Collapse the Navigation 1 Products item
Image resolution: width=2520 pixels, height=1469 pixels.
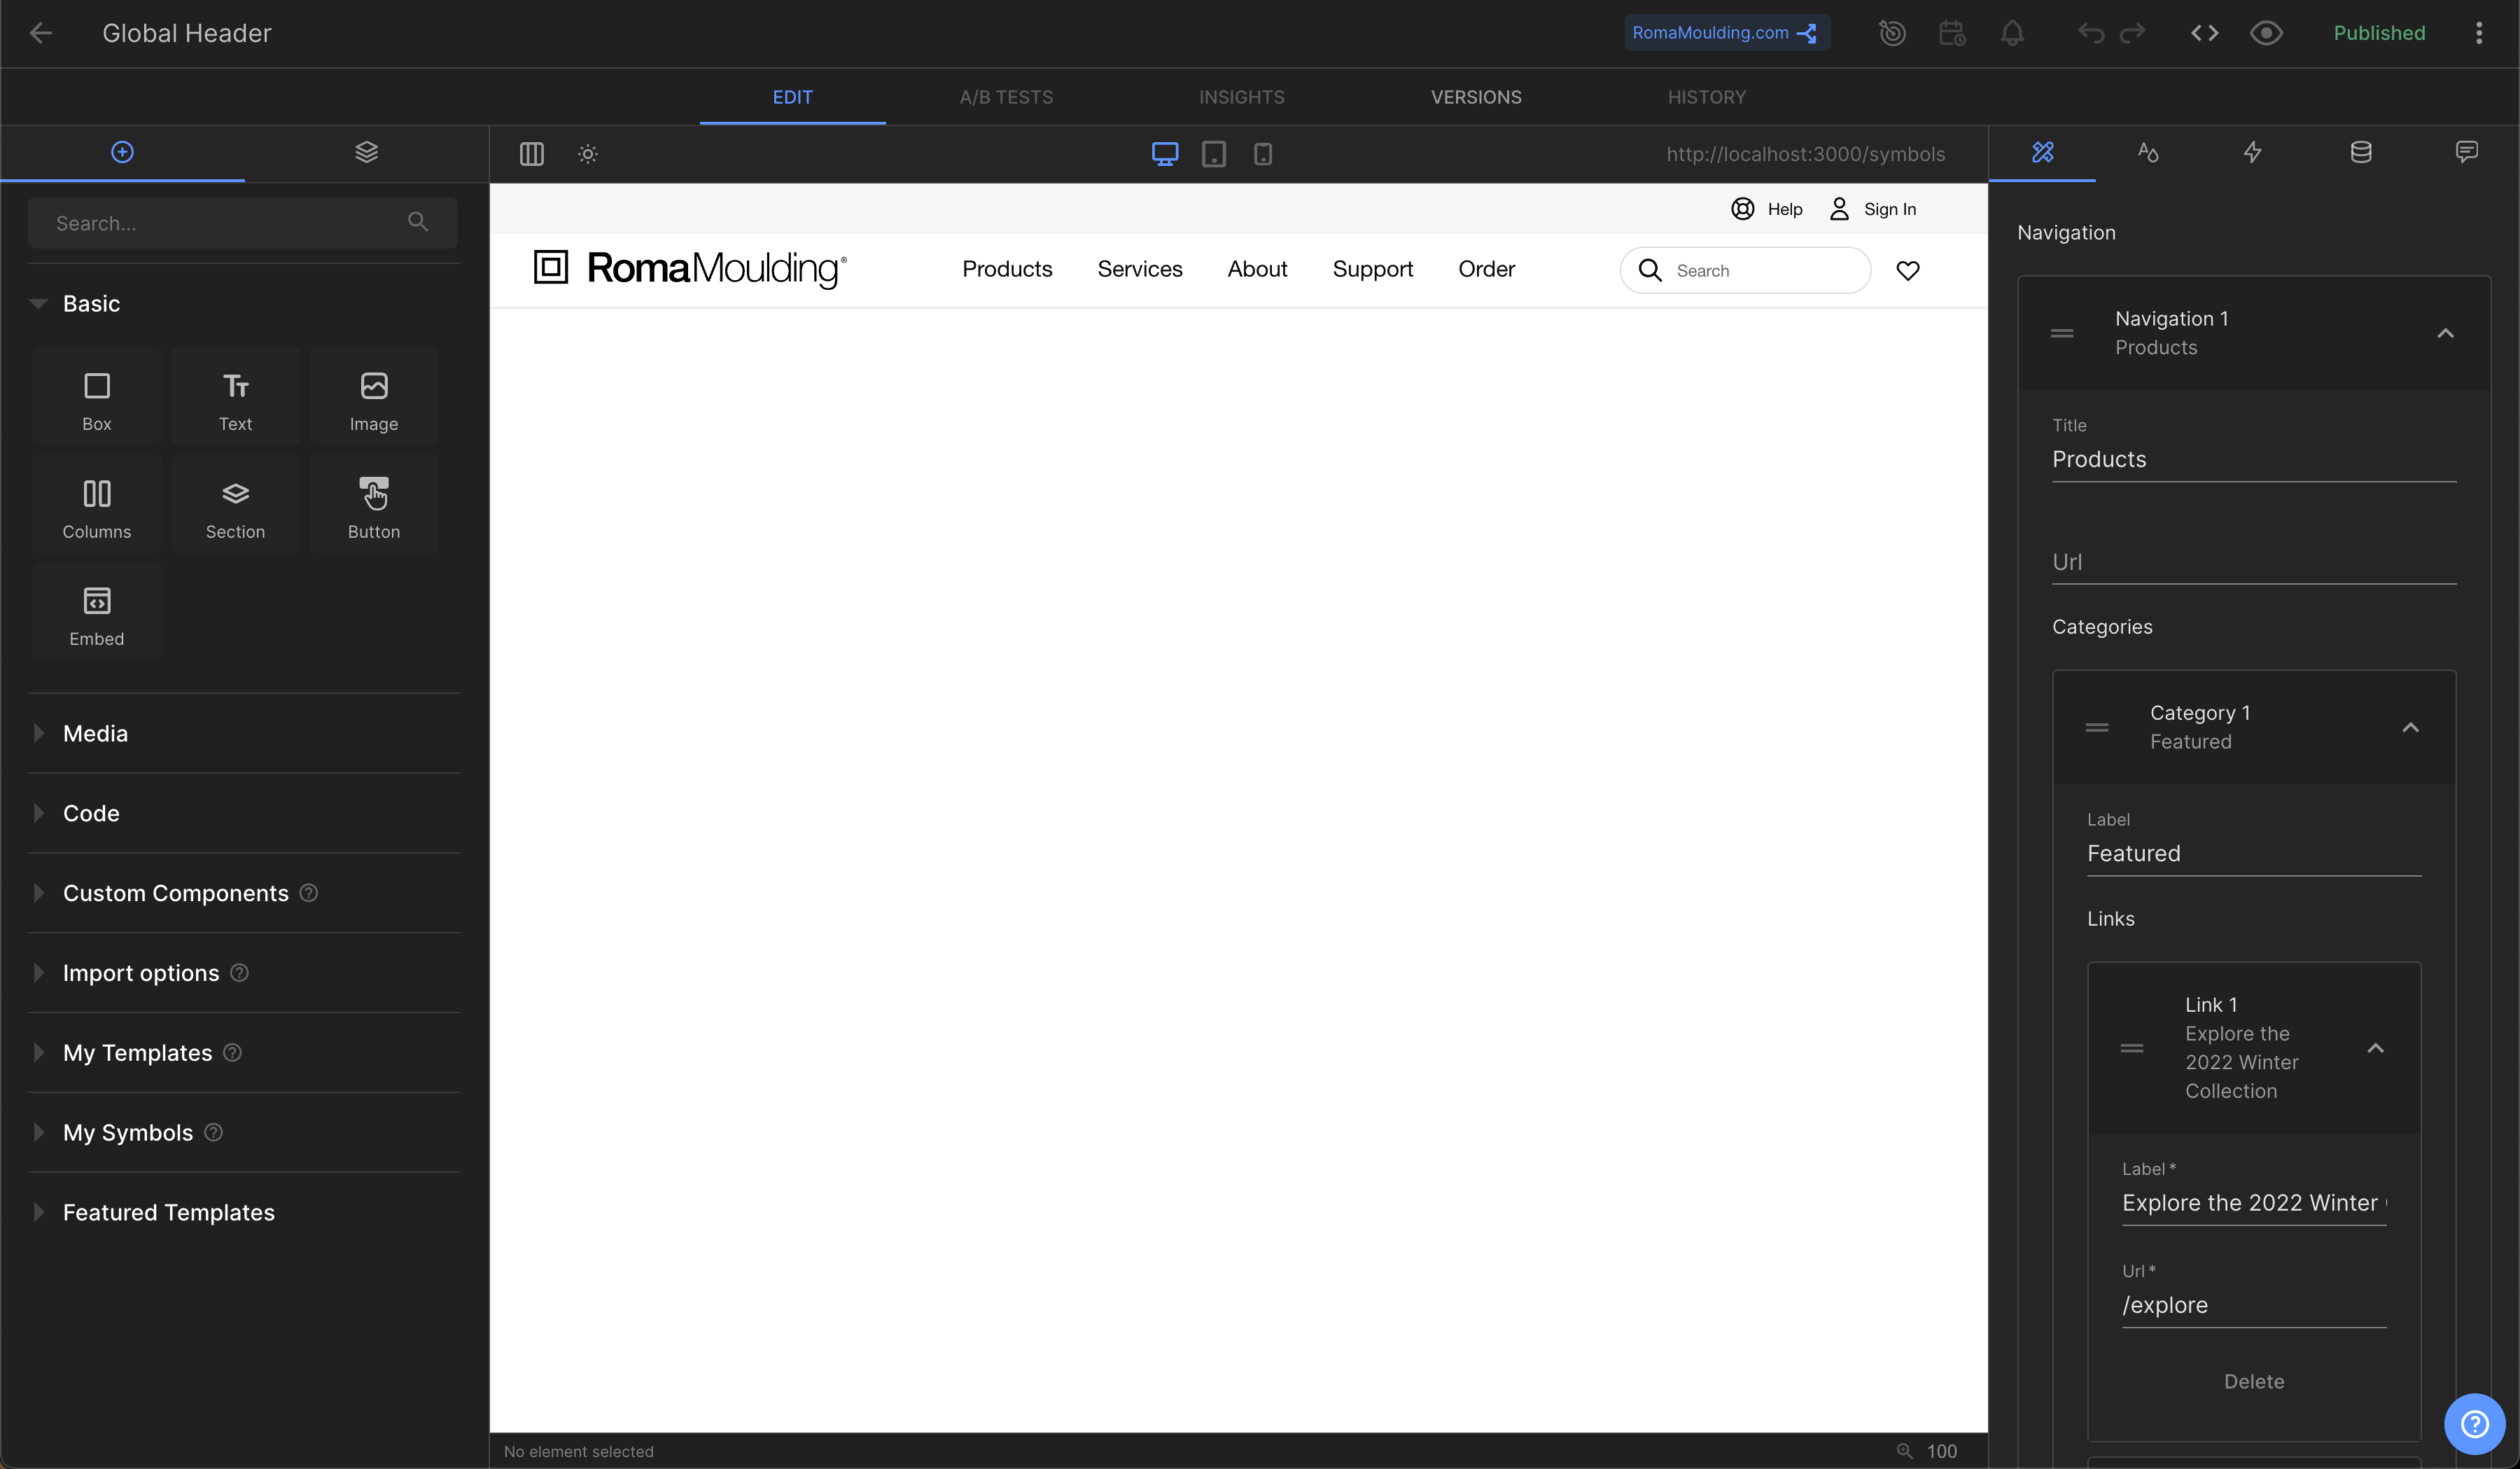[x=2445, y=333]
